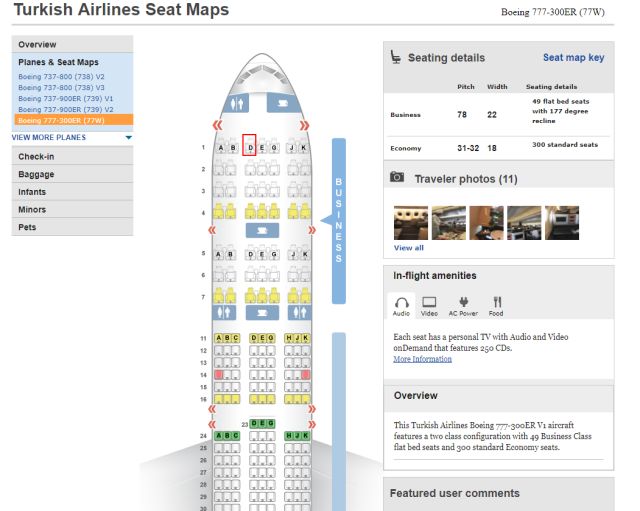This screenshot has height=511, width=640.
Task: Select the Audio headphones amenity icon
Action: tap(402, 302)
